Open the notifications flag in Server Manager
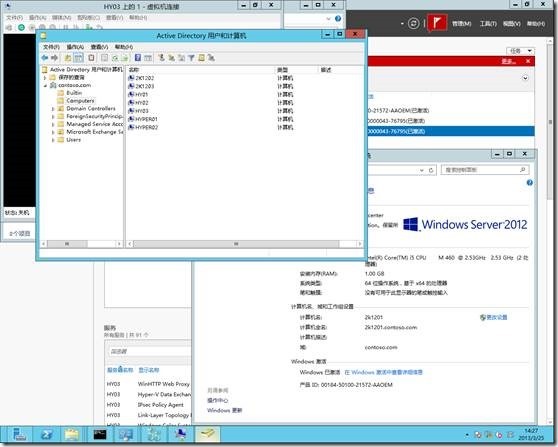 [437, 23]
